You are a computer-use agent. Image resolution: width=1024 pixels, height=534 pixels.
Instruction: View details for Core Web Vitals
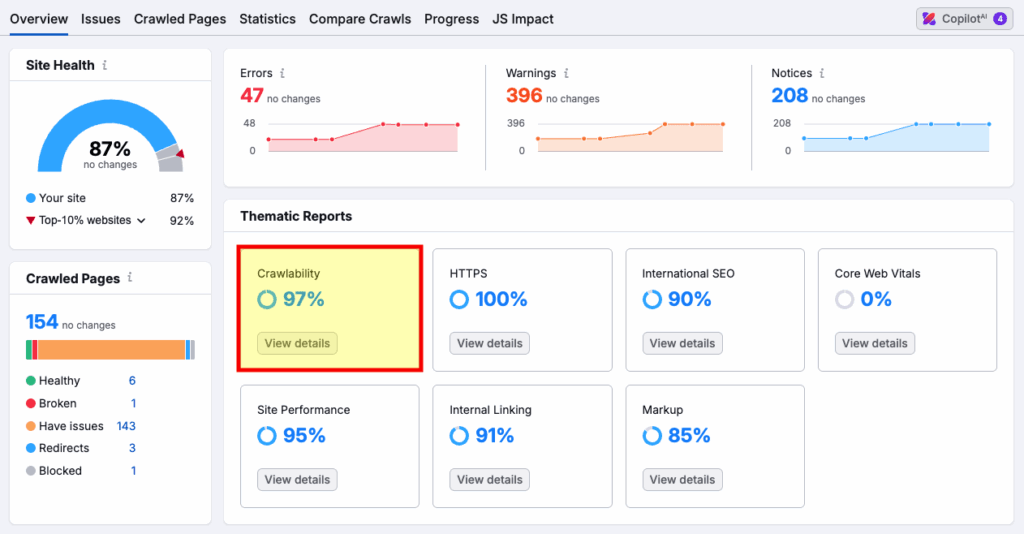pos(874,343)
